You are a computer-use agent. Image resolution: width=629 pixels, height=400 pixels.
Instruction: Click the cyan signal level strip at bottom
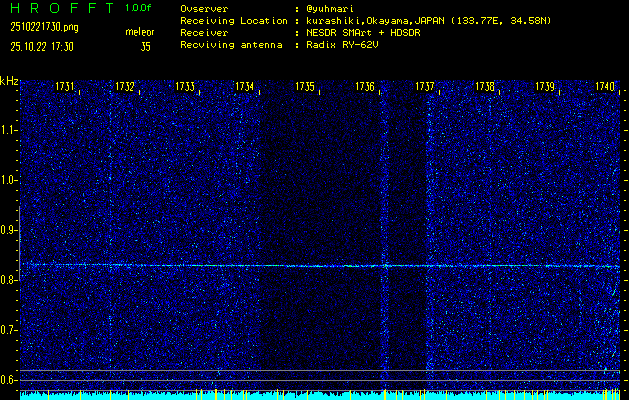pyautogui.click(x=320, y=395)
